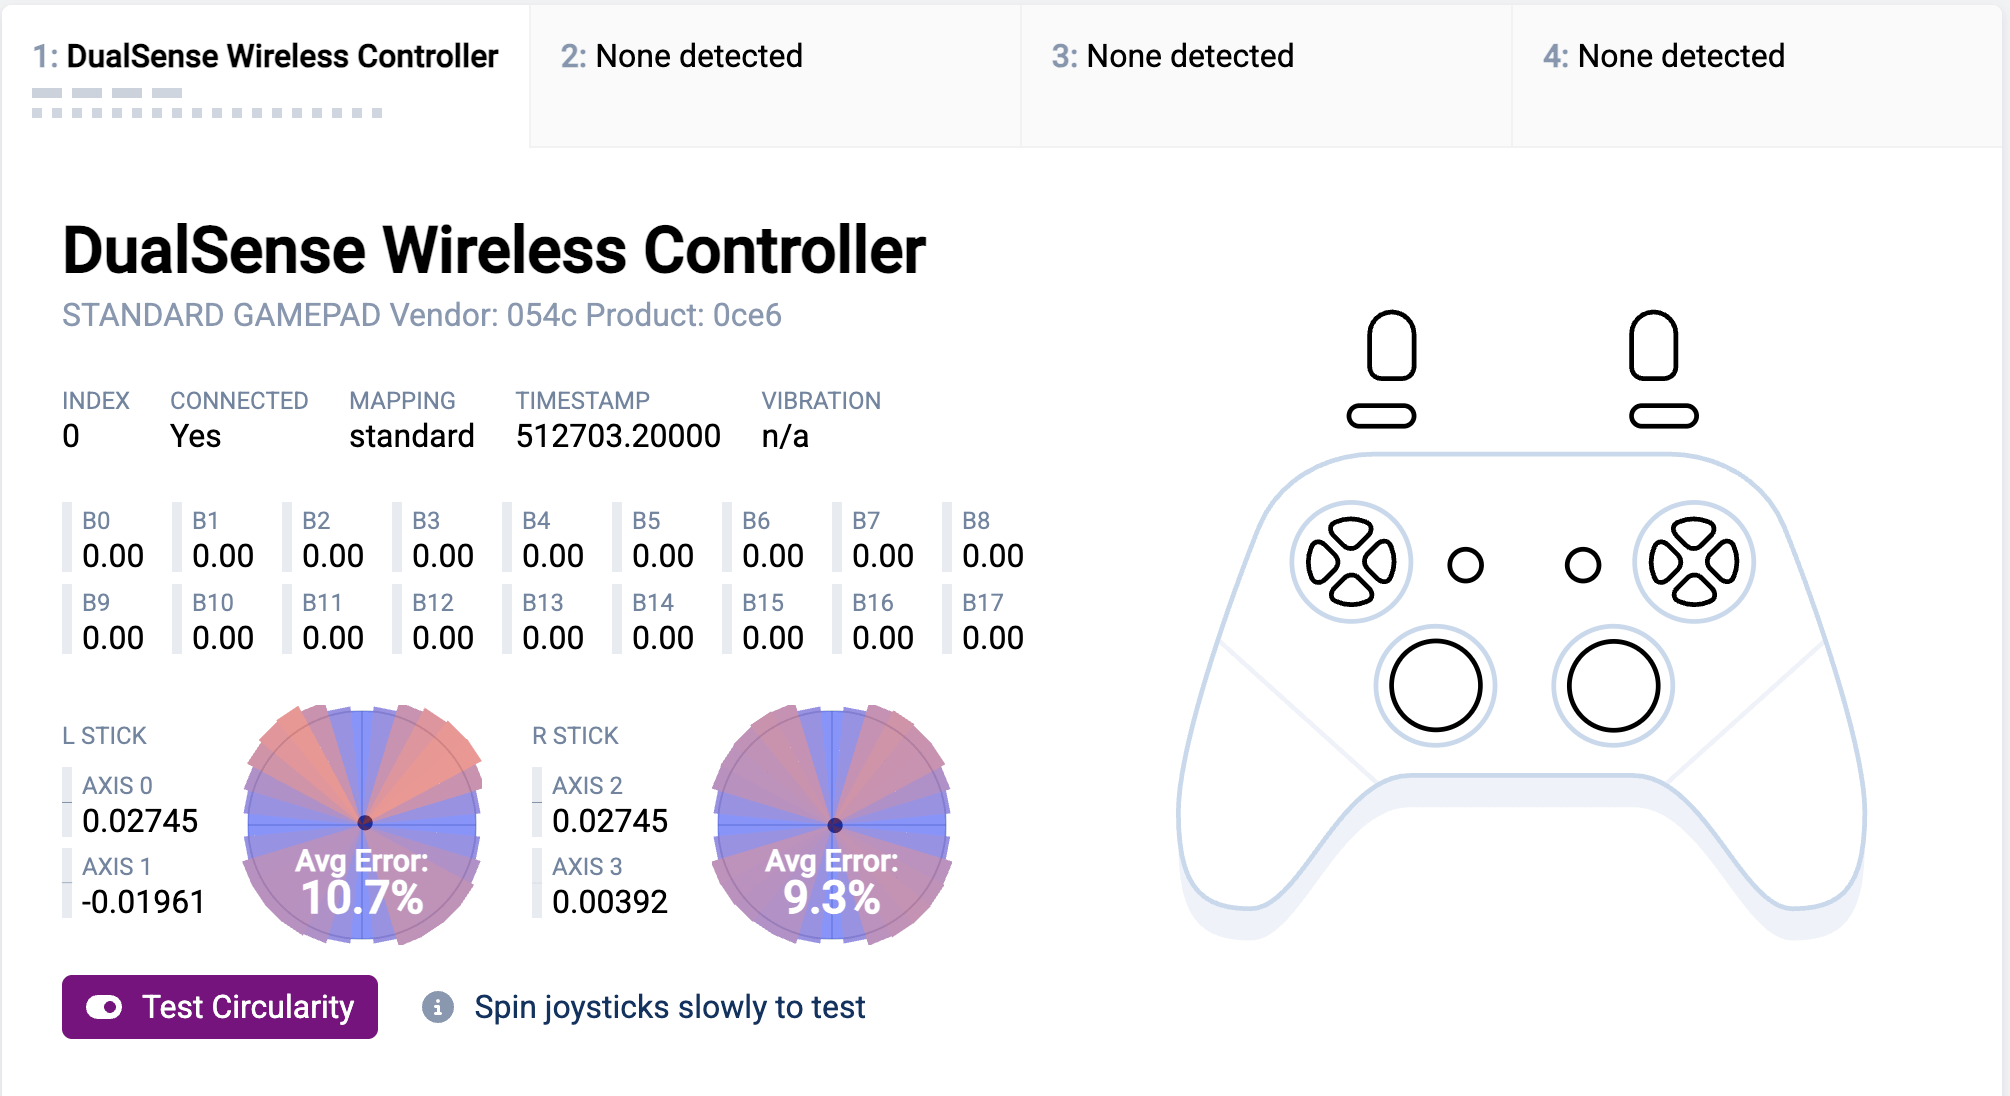2010x1096 pixels.
Task: Open the second None detected tab
Action: point(681,57)
